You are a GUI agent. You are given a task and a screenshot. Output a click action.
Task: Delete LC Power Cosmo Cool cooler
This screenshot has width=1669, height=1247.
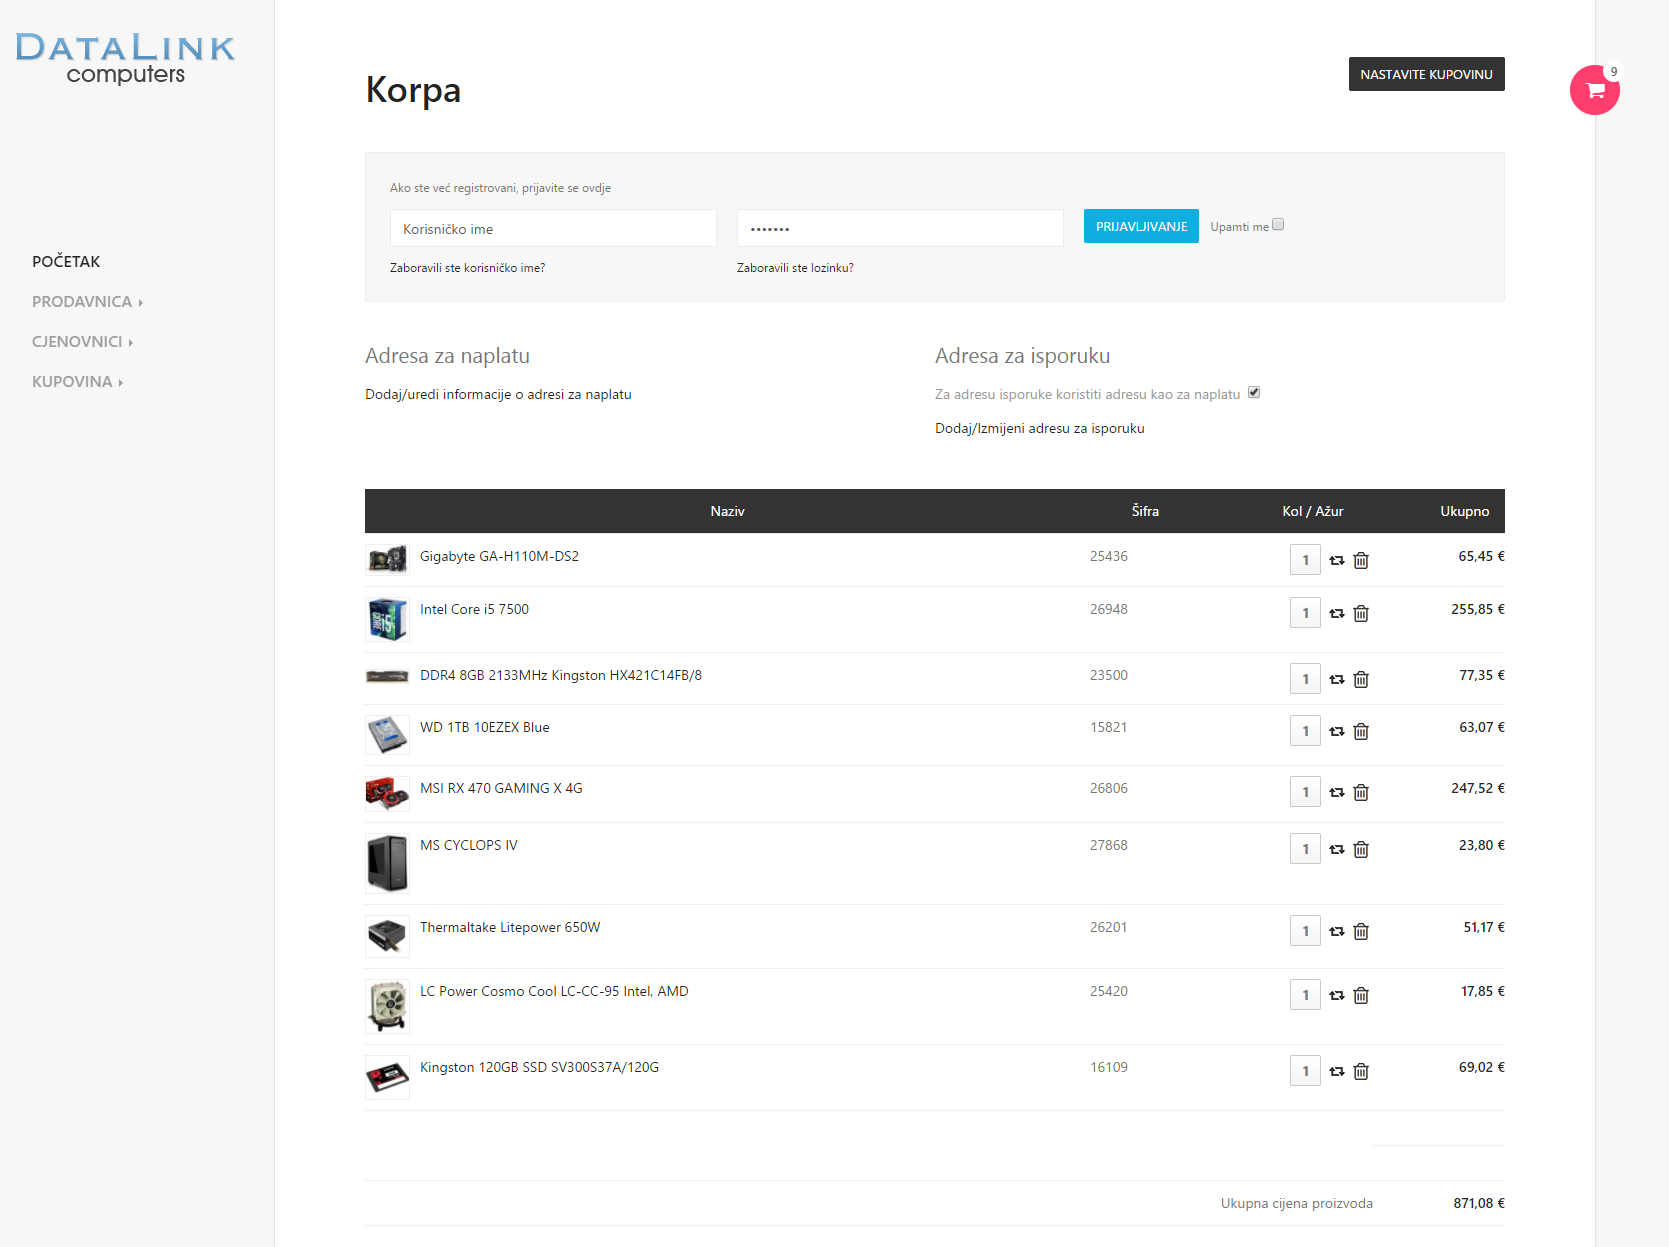point(1361,996)
